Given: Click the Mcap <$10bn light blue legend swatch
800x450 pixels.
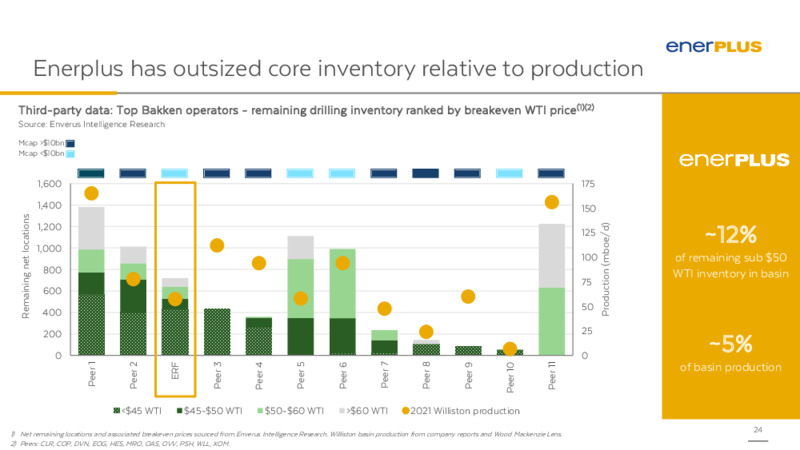Looking at the screenshot, I should (70, 154).
